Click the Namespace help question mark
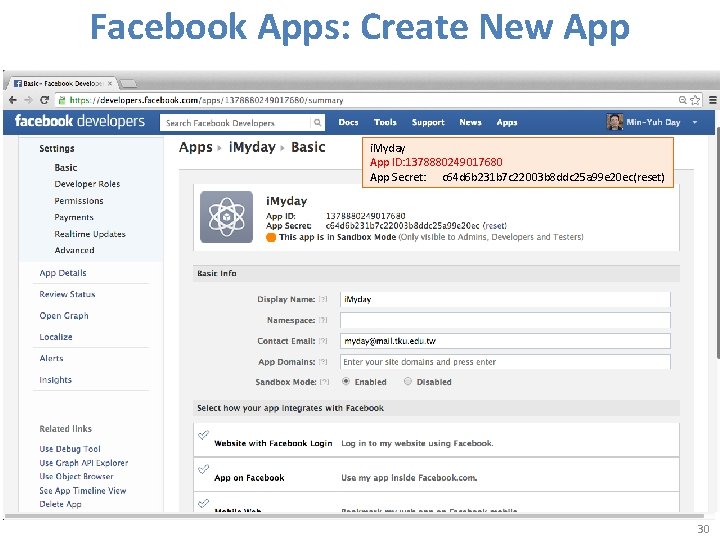Viewport: 720px width, 540px height. point(323,320)
